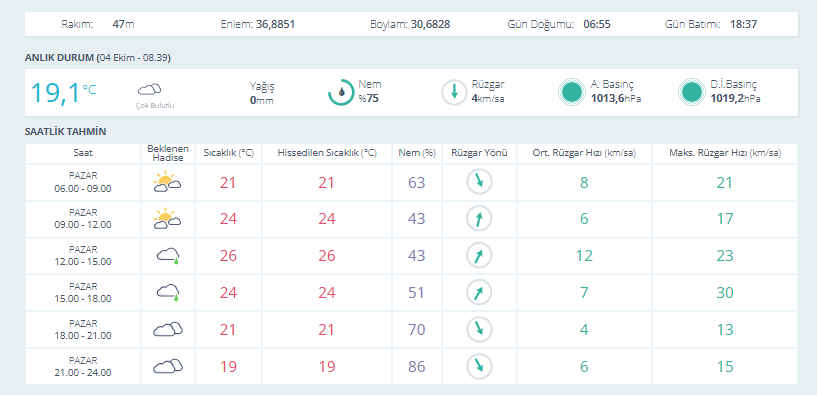Click the current Rüzgar direction arrow icon

click(454, 92)
